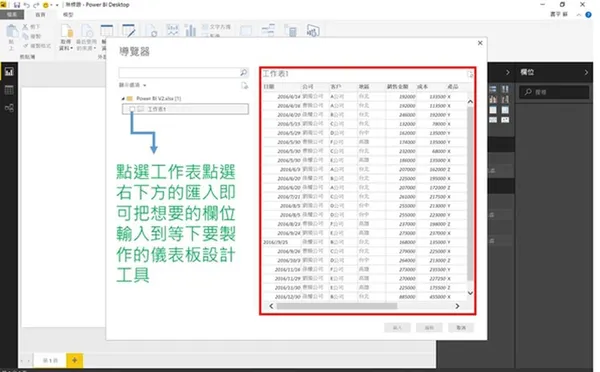The image size is (600, 372).
Task: Select the stacked bar chart visual icon
Action: pos(493,89)
